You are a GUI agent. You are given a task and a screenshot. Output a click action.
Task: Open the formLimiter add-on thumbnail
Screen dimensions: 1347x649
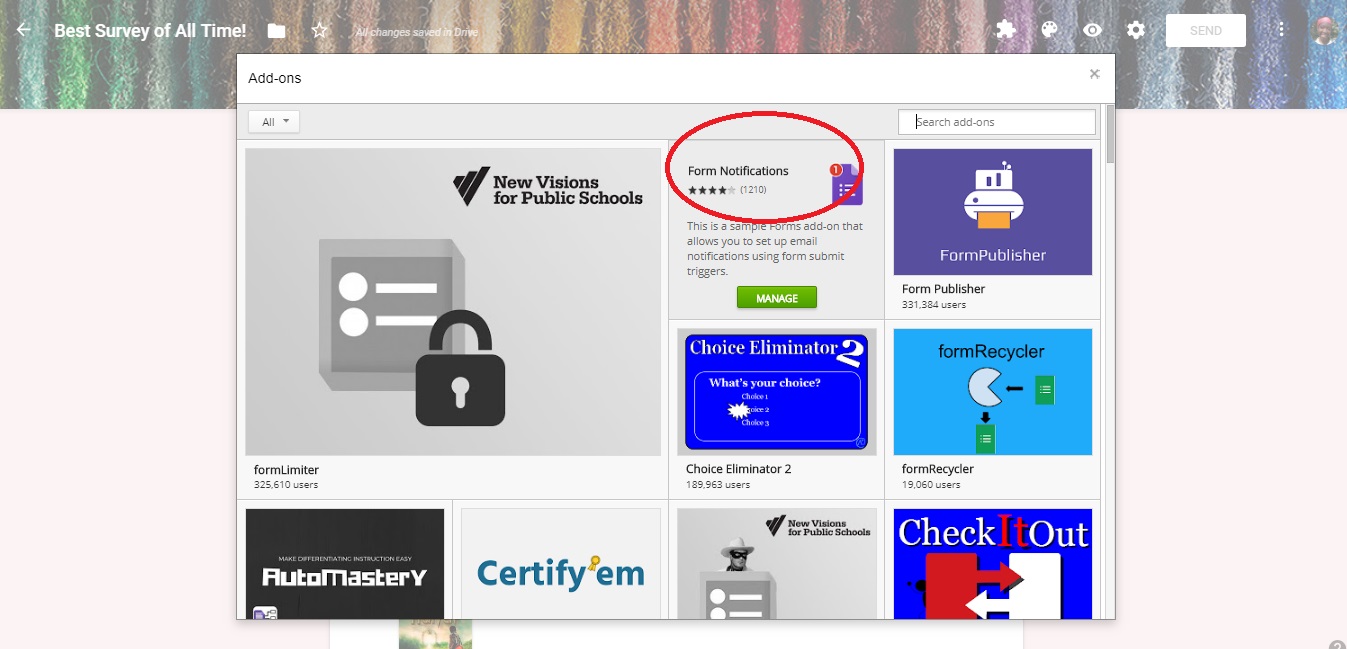(x=453, y=302)
